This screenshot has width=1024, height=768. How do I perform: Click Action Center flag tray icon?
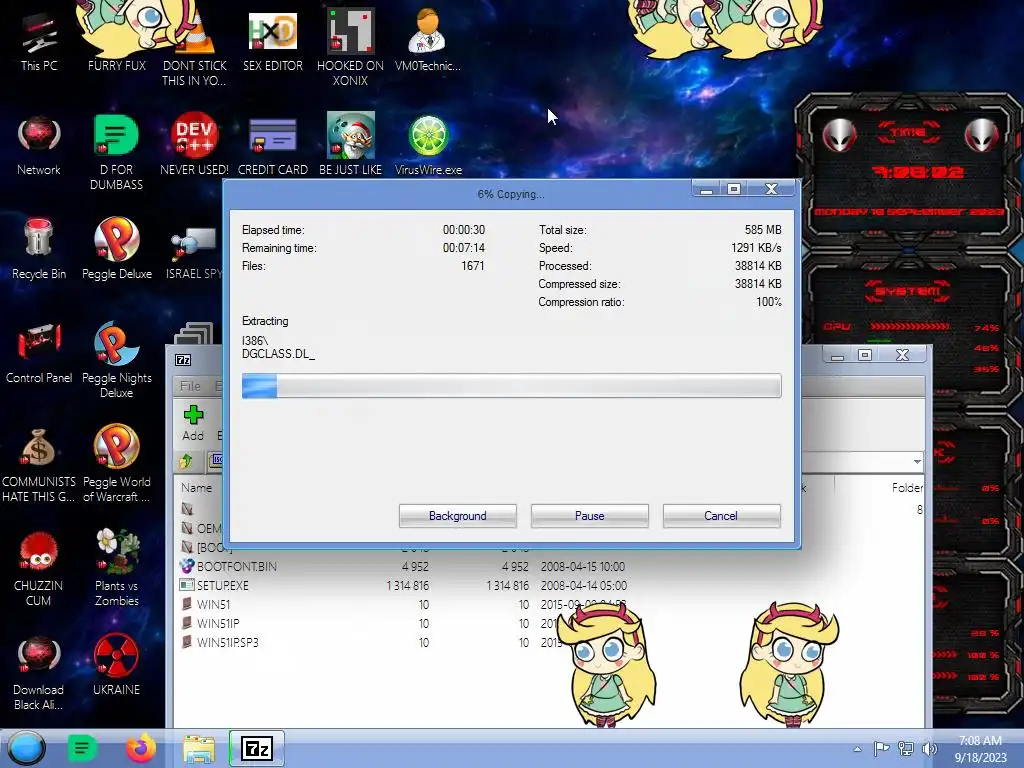pyautogui.click(x=881, y=749)
